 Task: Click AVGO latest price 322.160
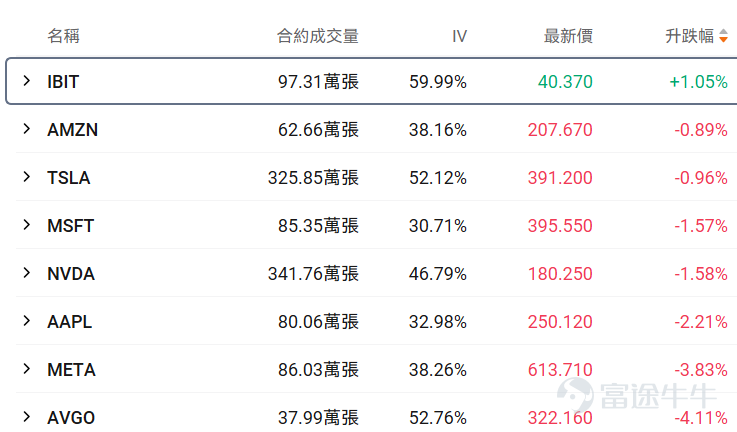click(560, 417)
